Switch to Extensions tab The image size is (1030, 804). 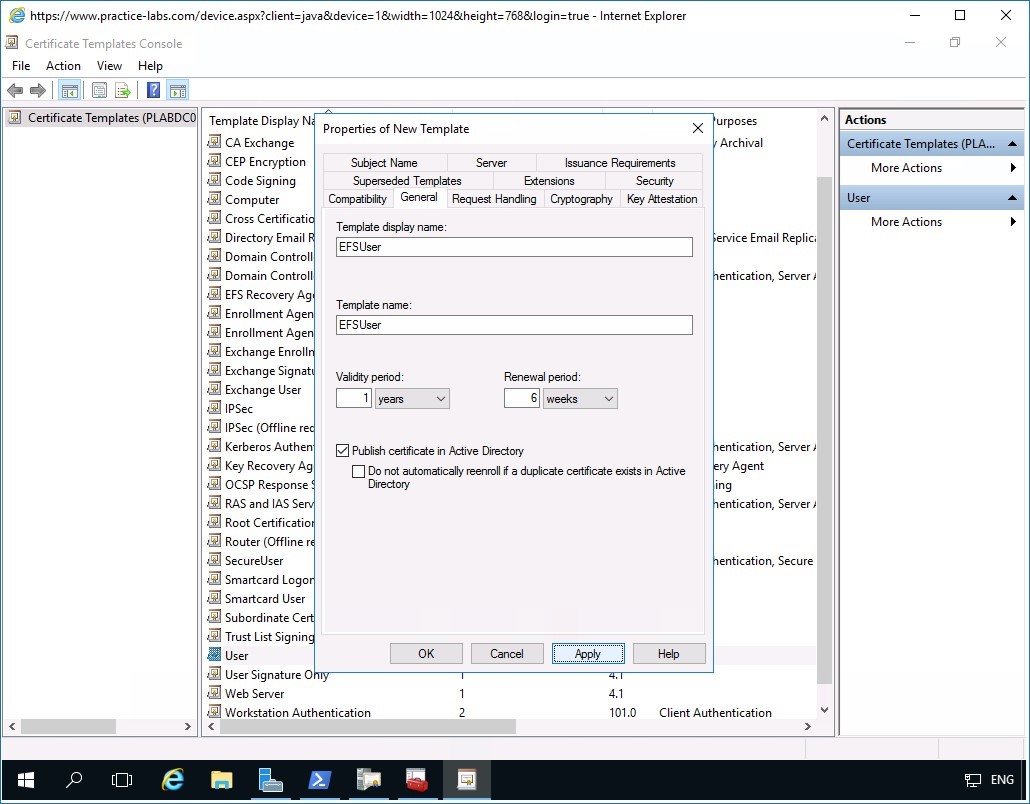[549, 181]
